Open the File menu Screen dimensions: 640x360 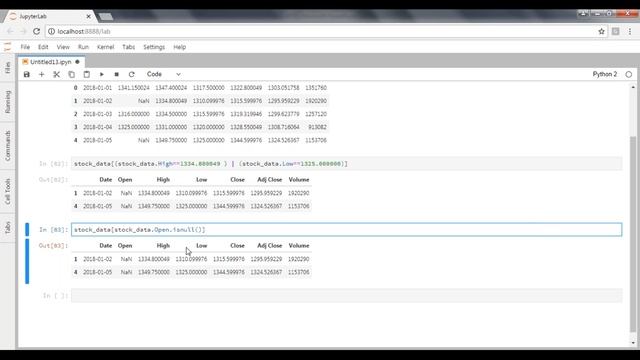point(25,47)
